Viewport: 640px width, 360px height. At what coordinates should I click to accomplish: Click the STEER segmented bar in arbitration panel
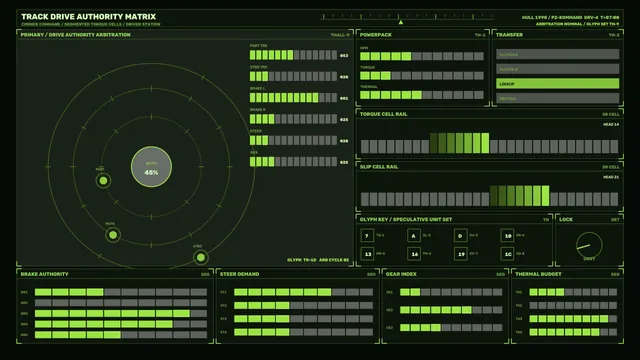pos(293,140)
